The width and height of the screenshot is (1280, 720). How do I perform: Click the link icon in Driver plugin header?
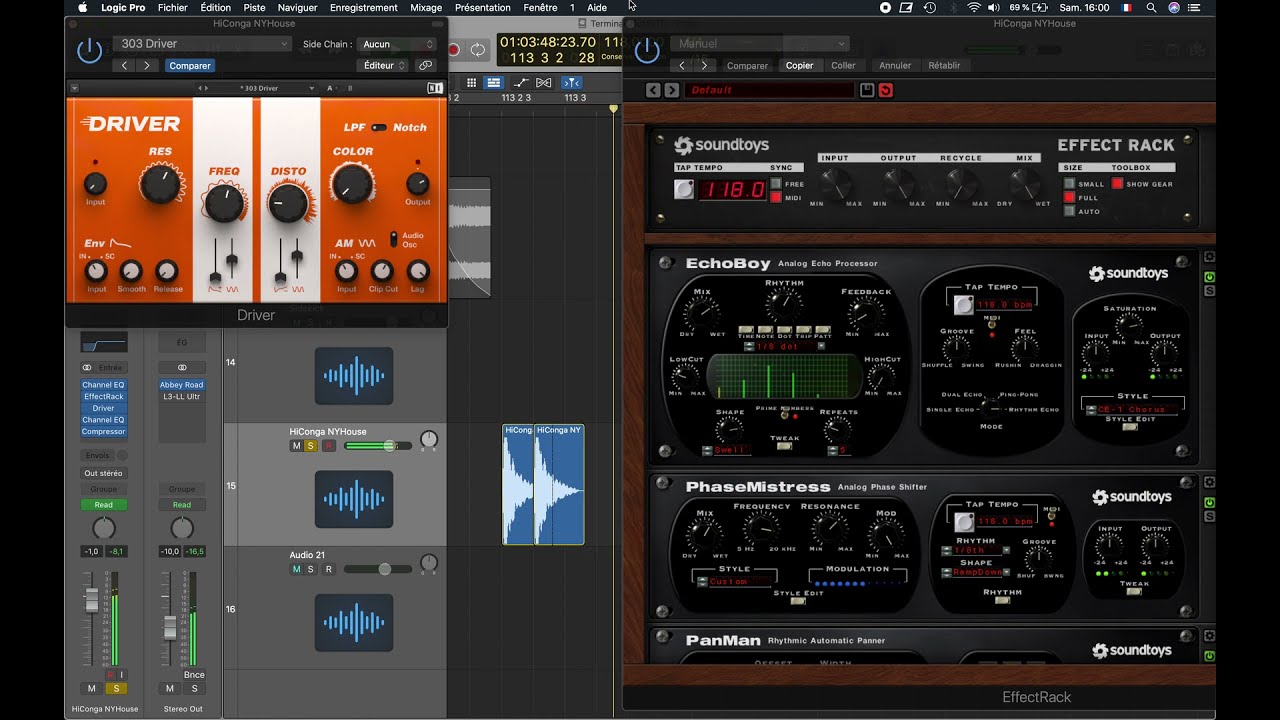[426, 65]
